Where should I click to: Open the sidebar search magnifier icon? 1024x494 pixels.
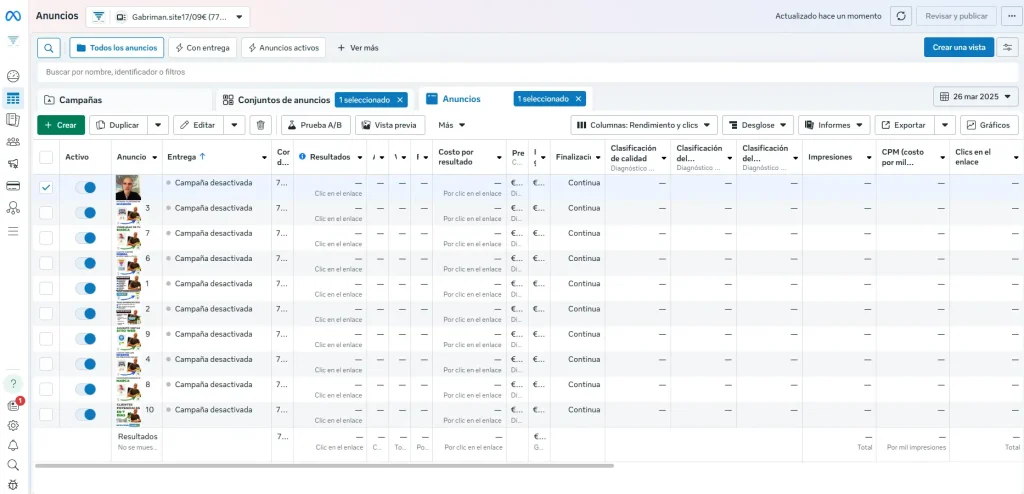(x=13, y=465)
